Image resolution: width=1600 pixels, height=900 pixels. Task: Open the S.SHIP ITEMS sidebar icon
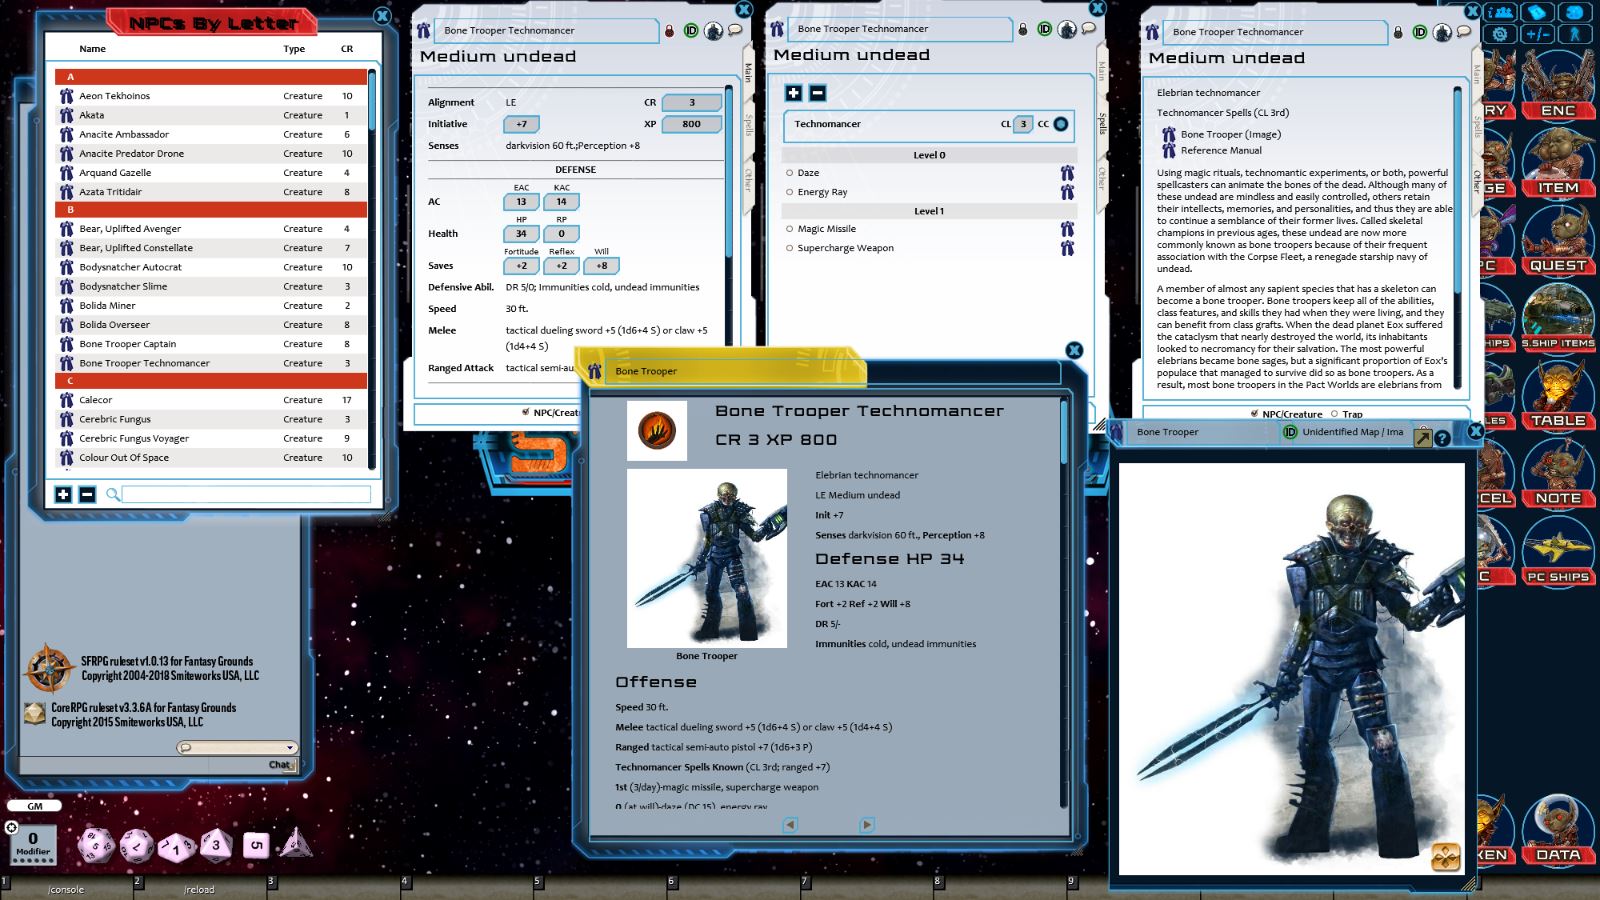(x=1557, y=343)
